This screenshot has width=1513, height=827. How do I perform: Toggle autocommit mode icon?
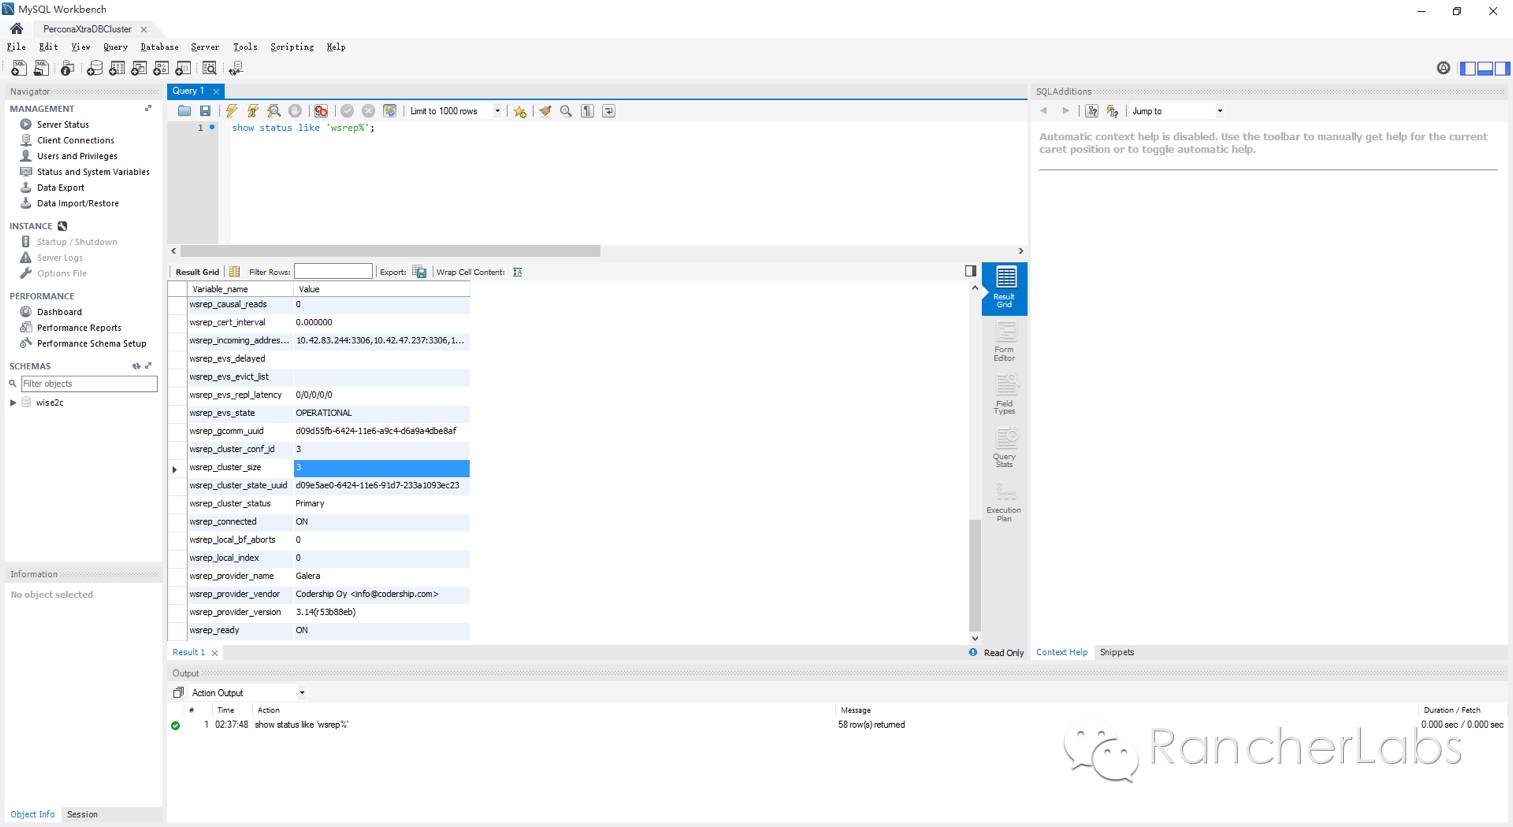pos(390,111)
